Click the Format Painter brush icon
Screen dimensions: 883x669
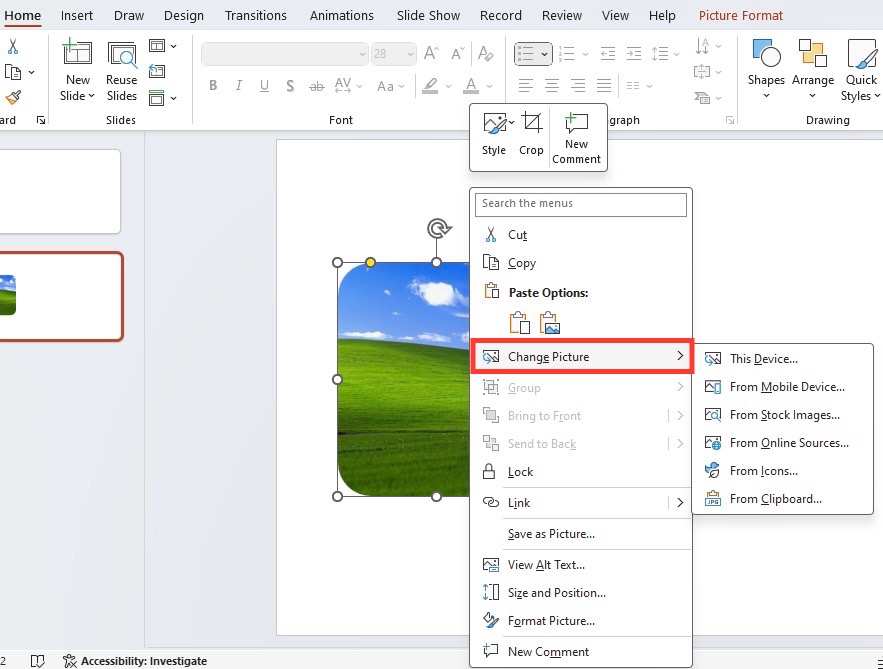[13, 97]
